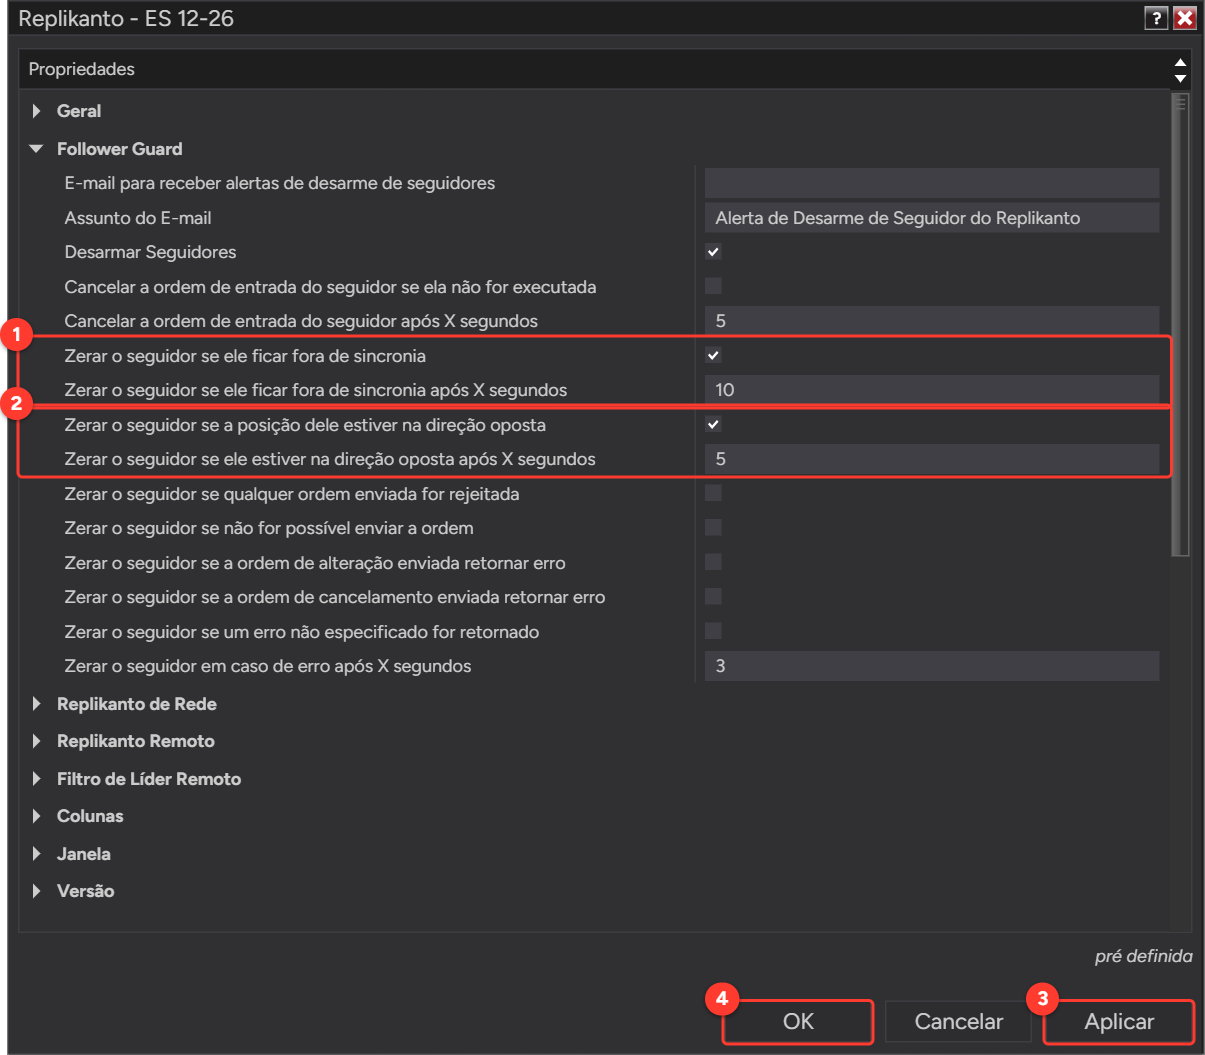Image resolution: width=1205 pixels, height=1055 pixels.
Task: Select the Propriedades header
Action: (81, 69)
